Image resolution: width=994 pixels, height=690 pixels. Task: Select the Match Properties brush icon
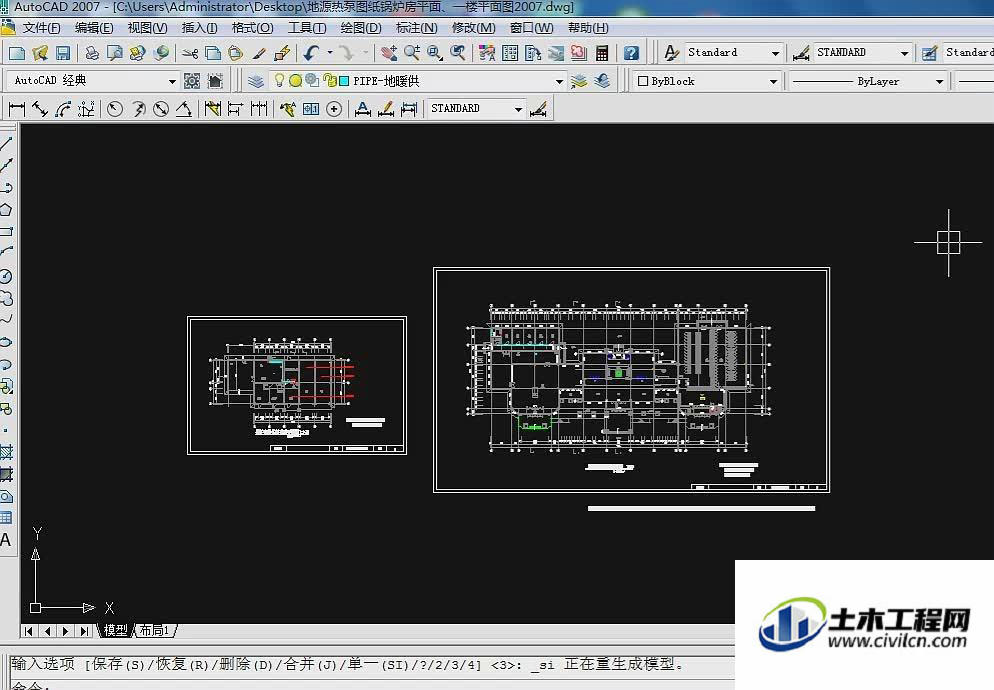click(259, 53)
